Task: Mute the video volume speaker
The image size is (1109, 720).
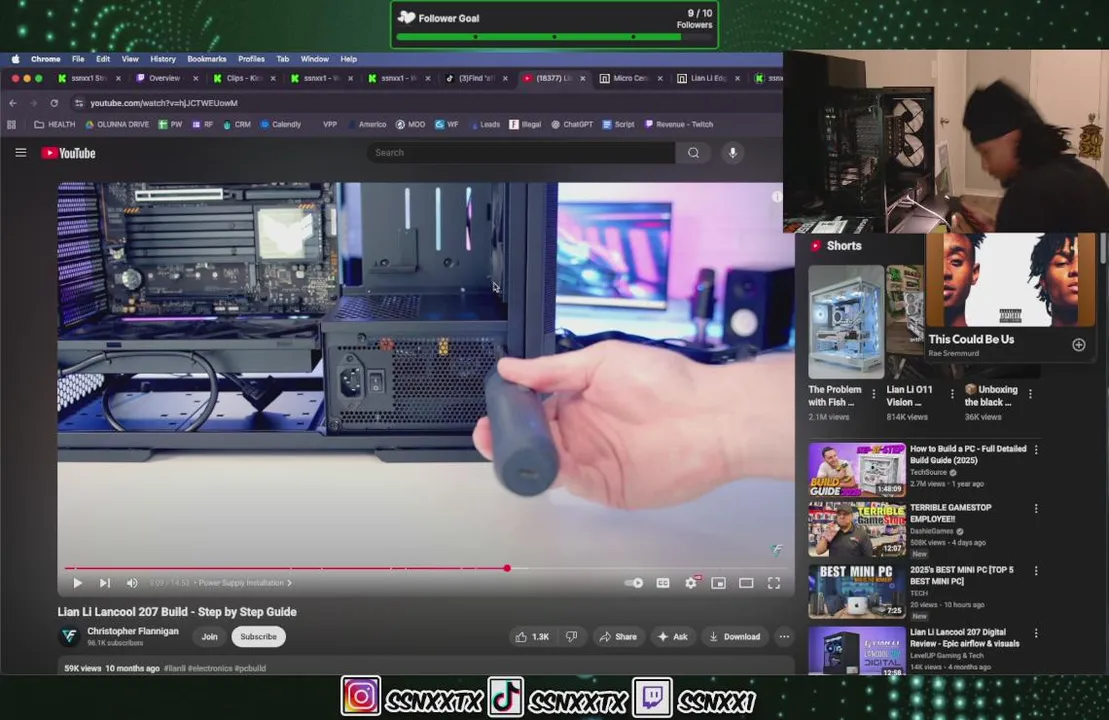Action: 132,583
